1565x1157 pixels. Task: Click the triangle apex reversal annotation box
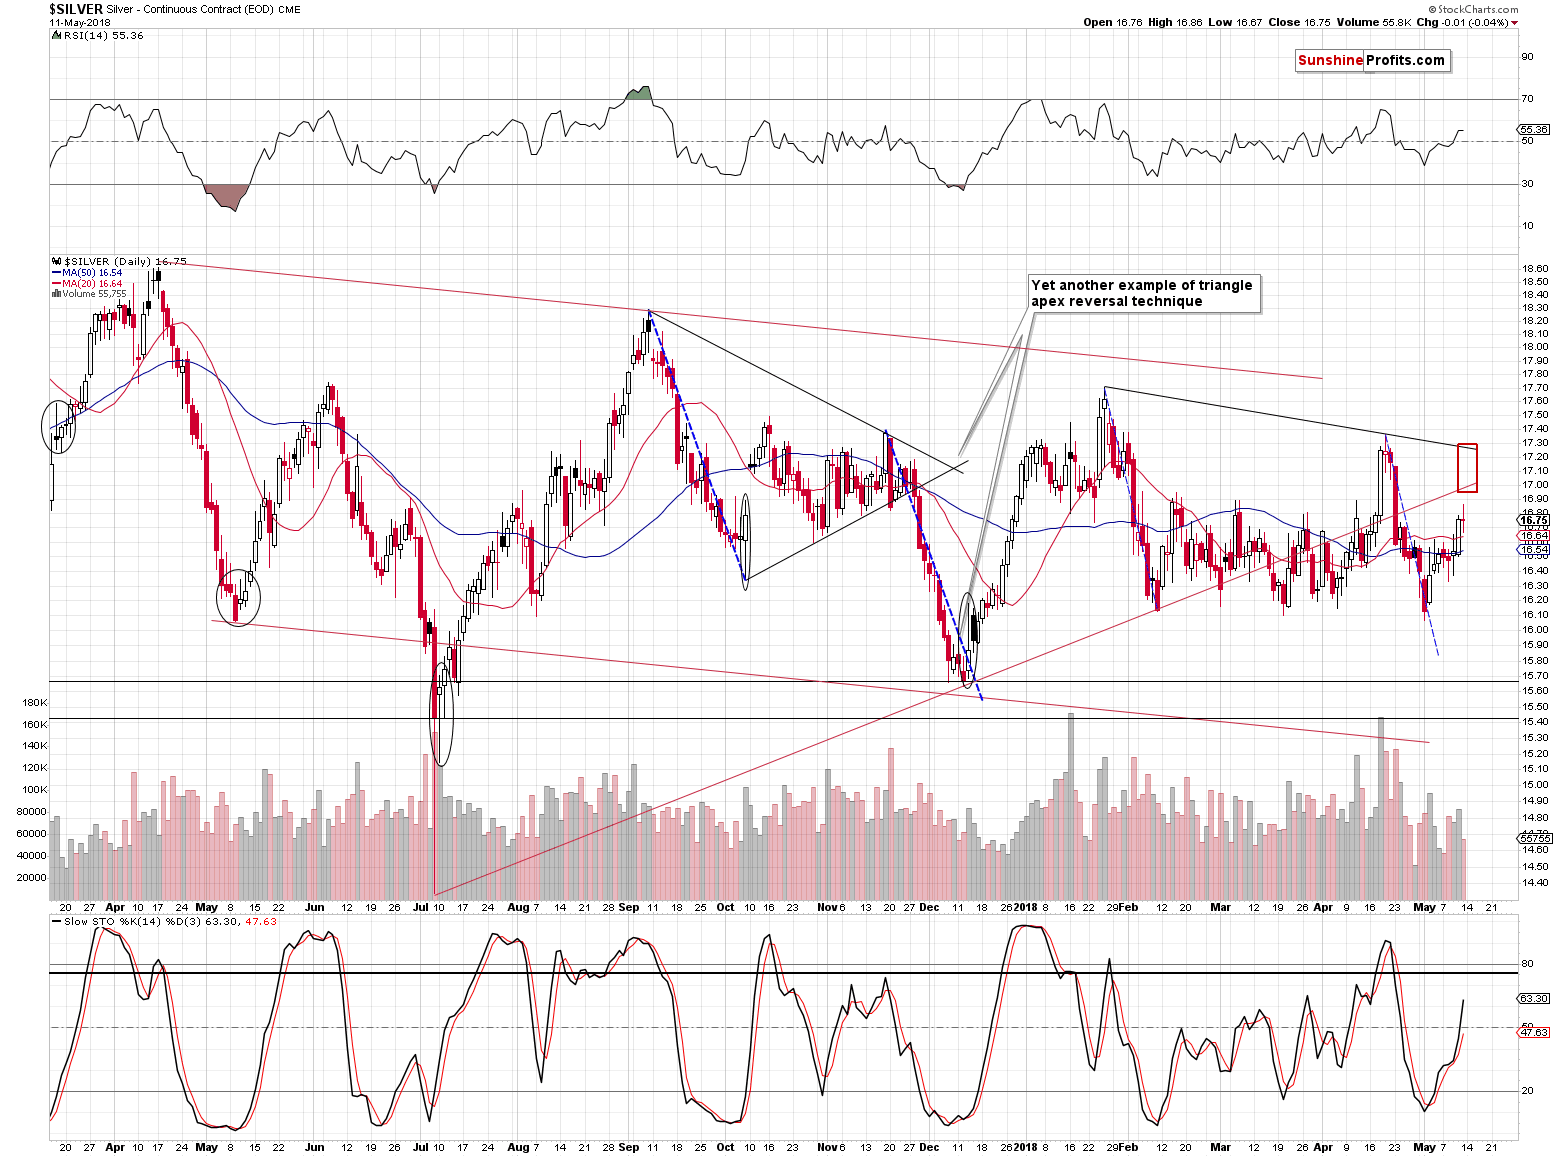1144,293
